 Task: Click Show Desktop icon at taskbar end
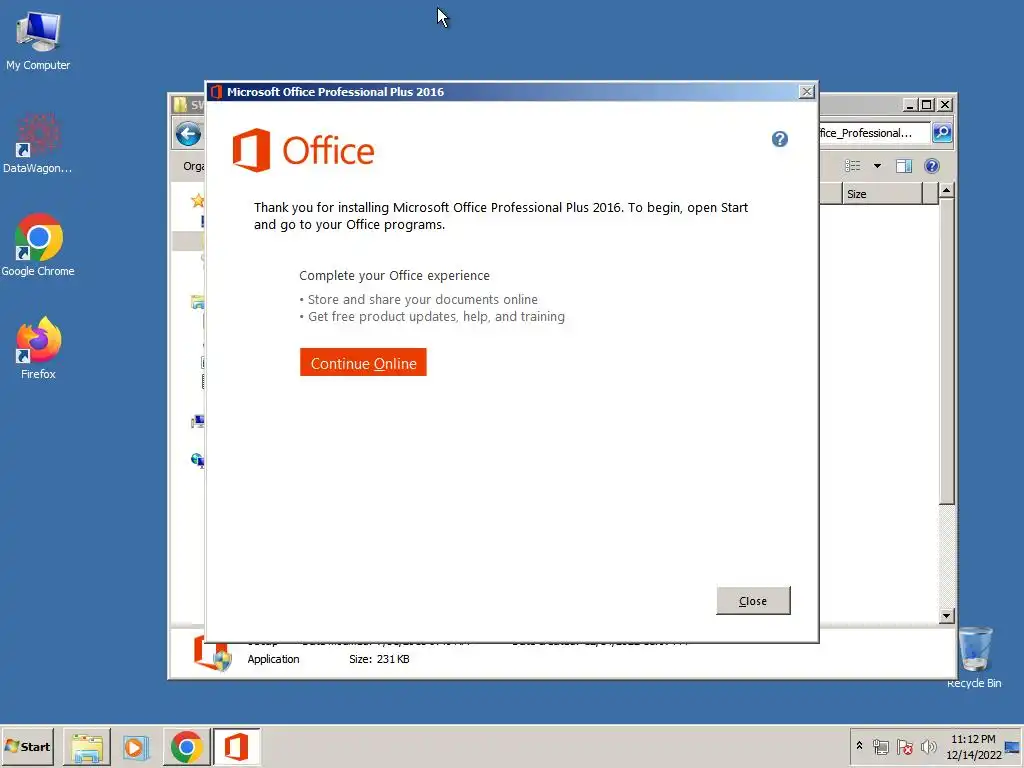[1013, 746]
